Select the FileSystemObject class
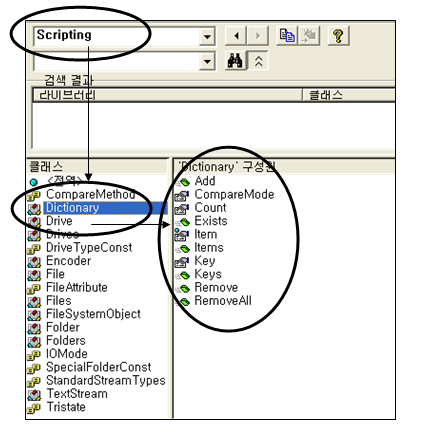The image size is (432, 425). [93, 314]
